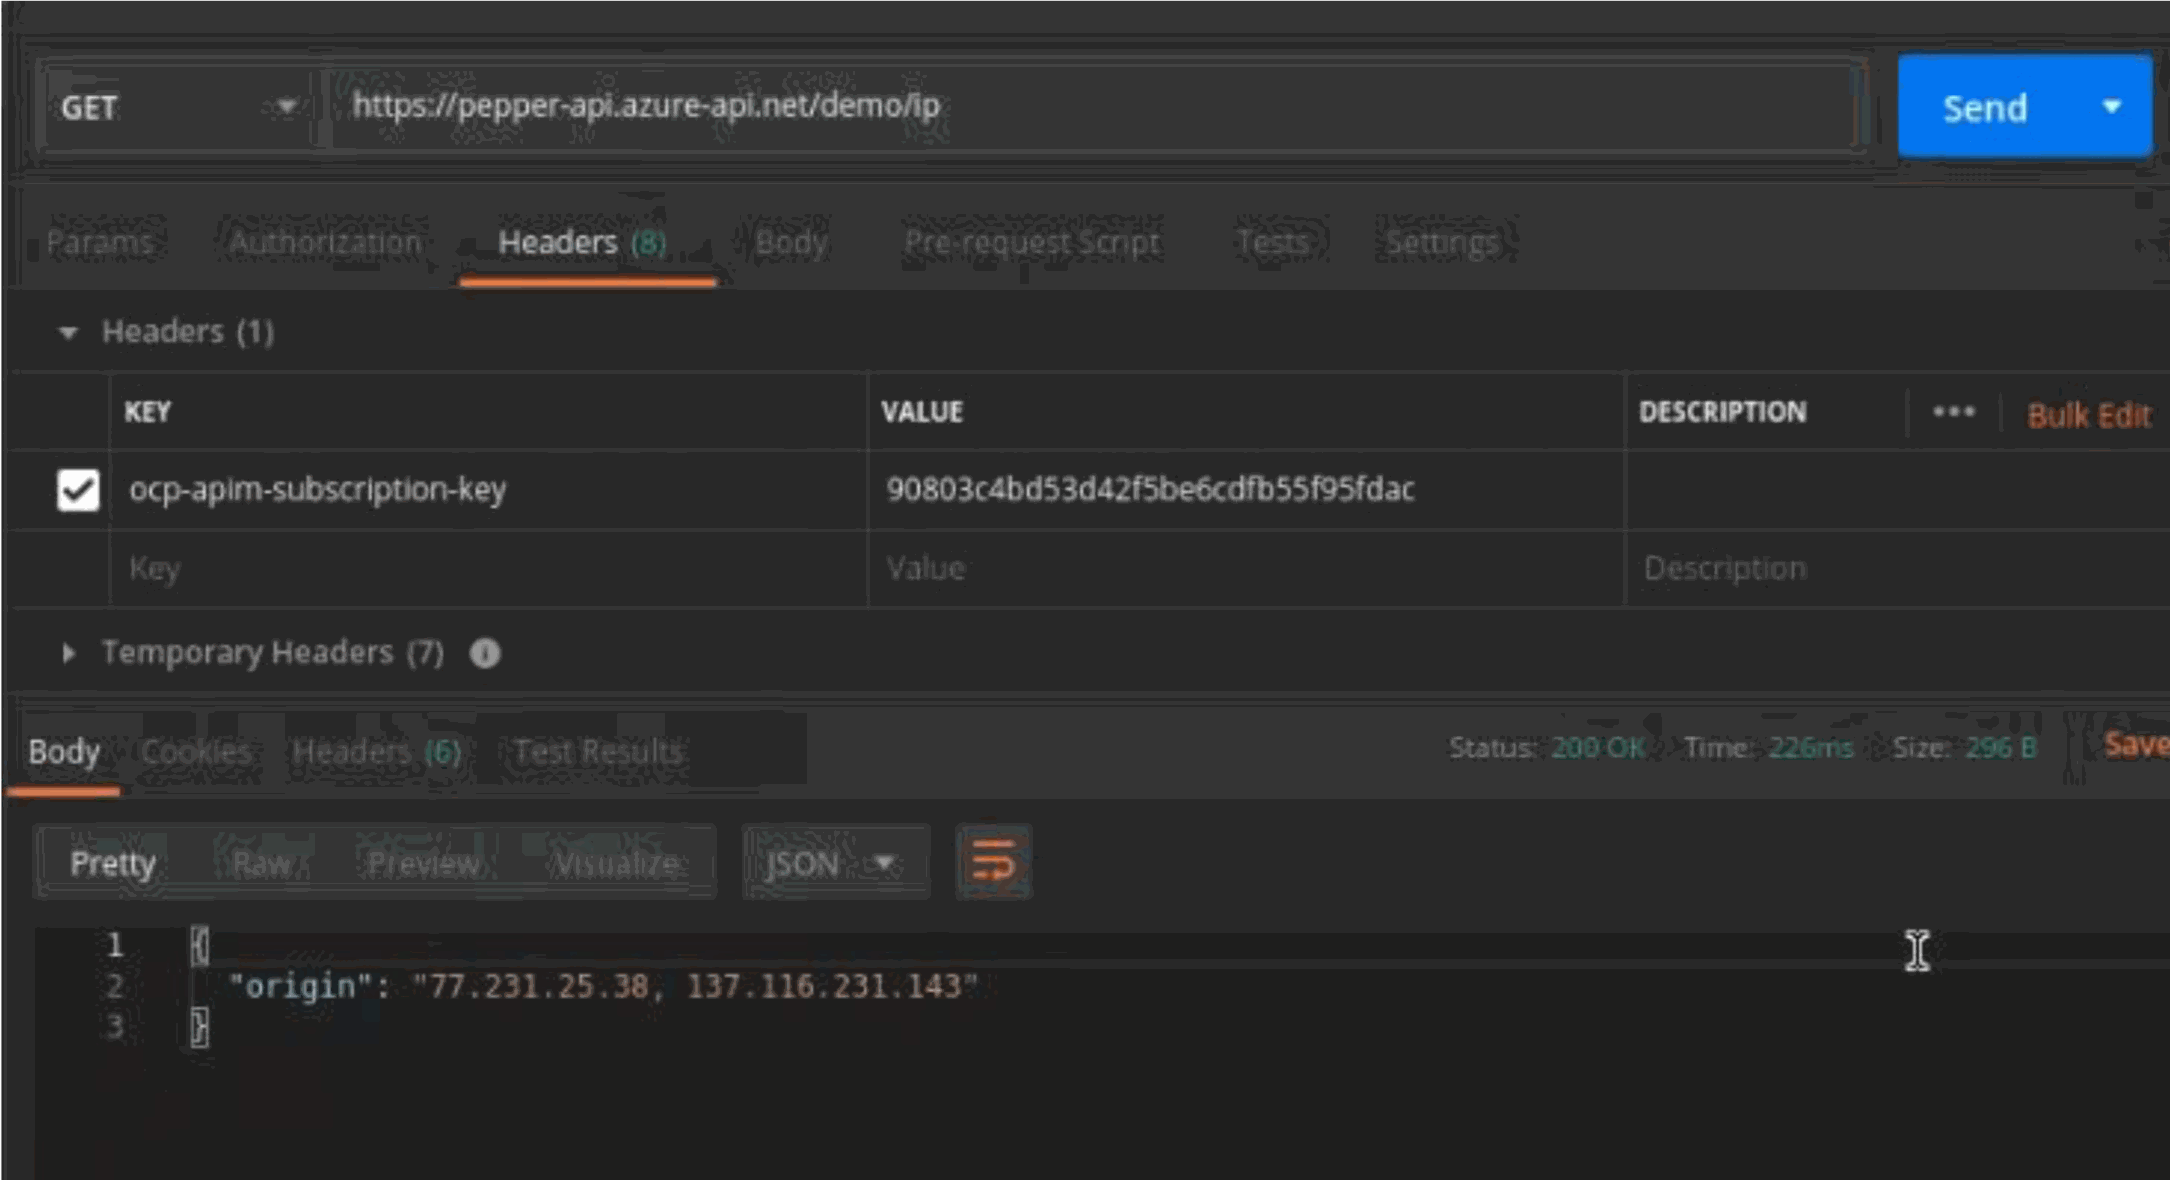Click the ocp-apim-subscription-key key cell
The image size is (2170, 1180).
click(489, 489)
